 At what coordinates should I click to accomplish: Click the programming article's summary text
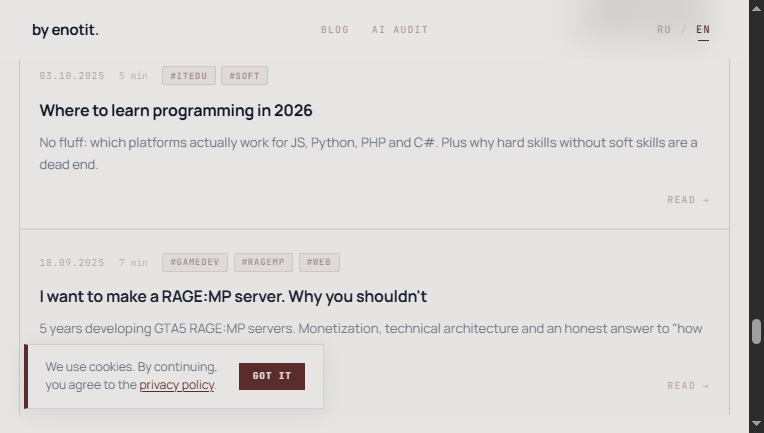click(368, 153)
